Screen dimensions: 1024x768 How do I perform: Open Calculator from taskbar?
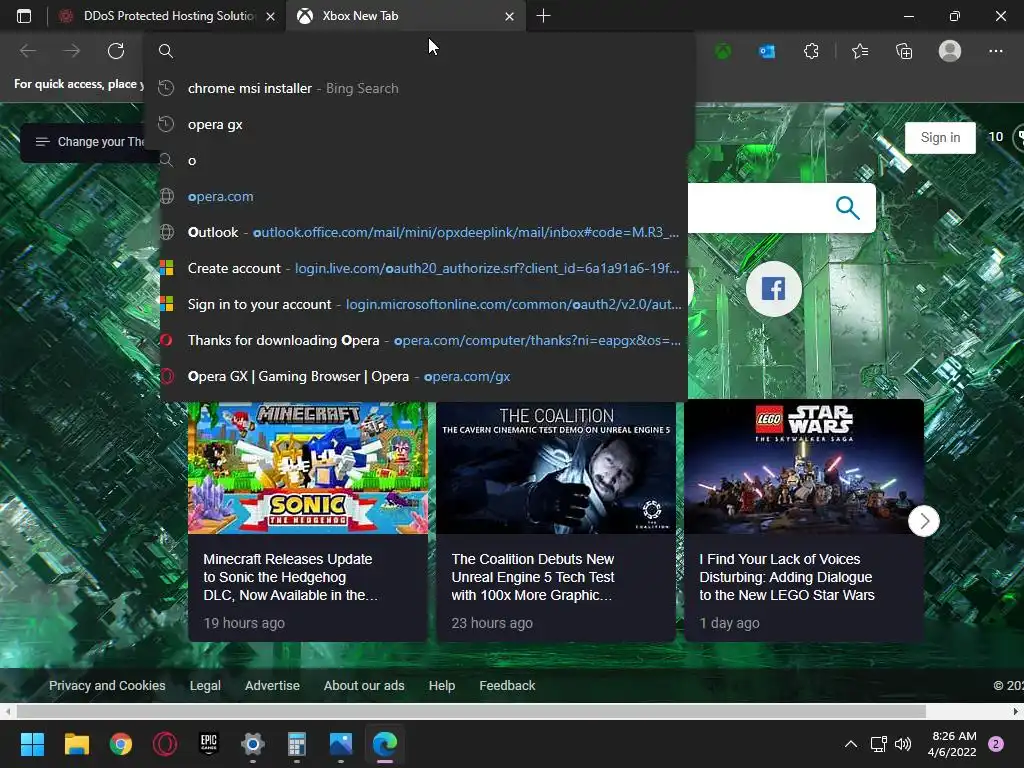296,744
